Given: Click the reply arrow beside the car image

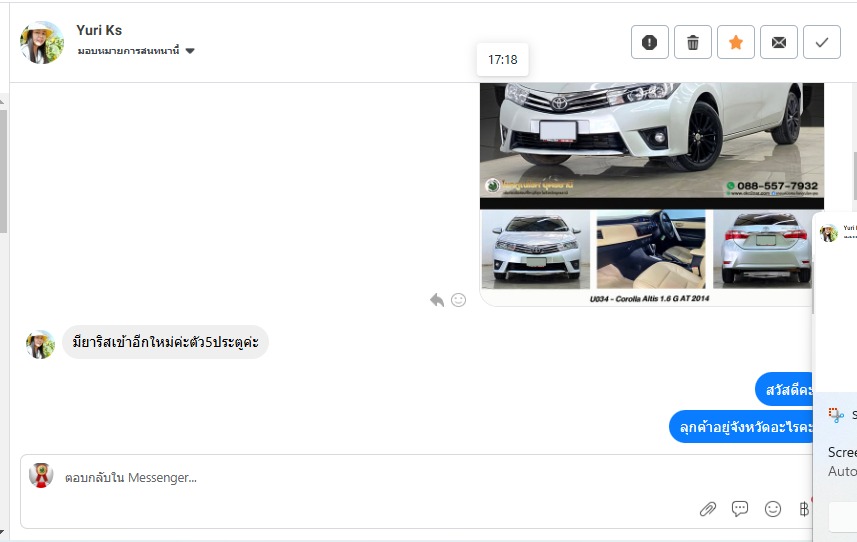Looking at the screenshot, I should 437,300.
